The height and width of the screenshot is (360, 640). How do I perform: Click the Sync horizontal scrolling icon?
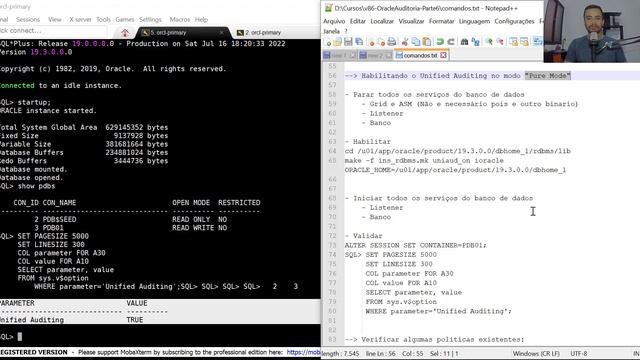[x=524, y=42]
